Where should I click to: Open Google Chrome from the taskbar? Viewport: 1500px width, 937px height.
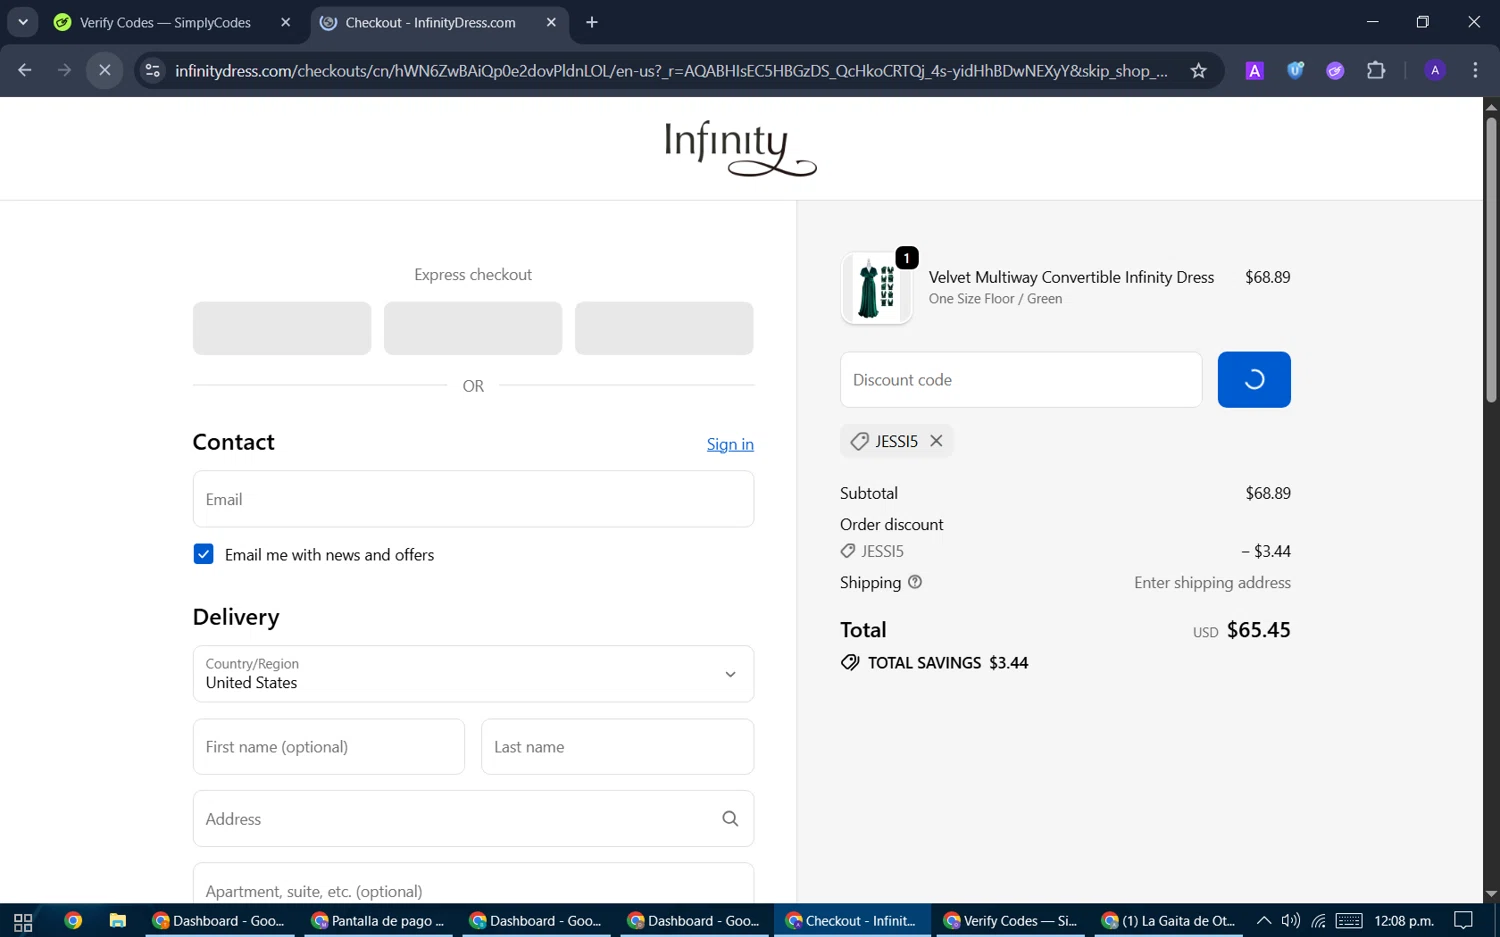(73, 921)
